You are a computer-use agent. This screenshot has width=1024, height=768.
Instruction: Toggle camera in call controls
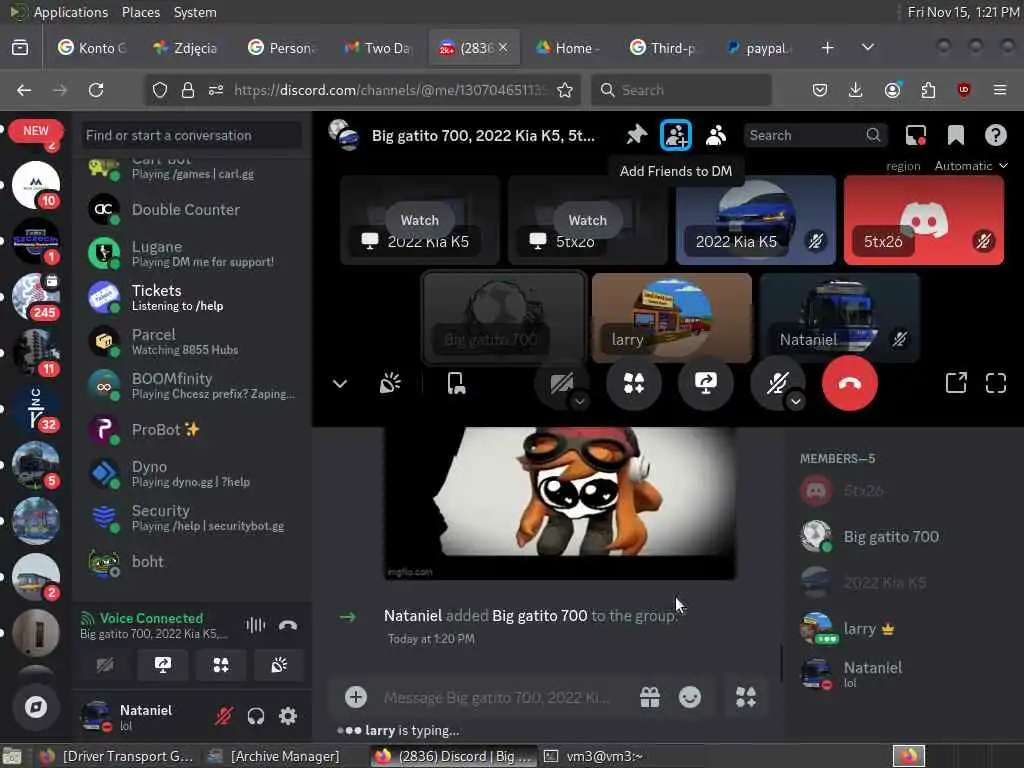(x=561, y=383)
